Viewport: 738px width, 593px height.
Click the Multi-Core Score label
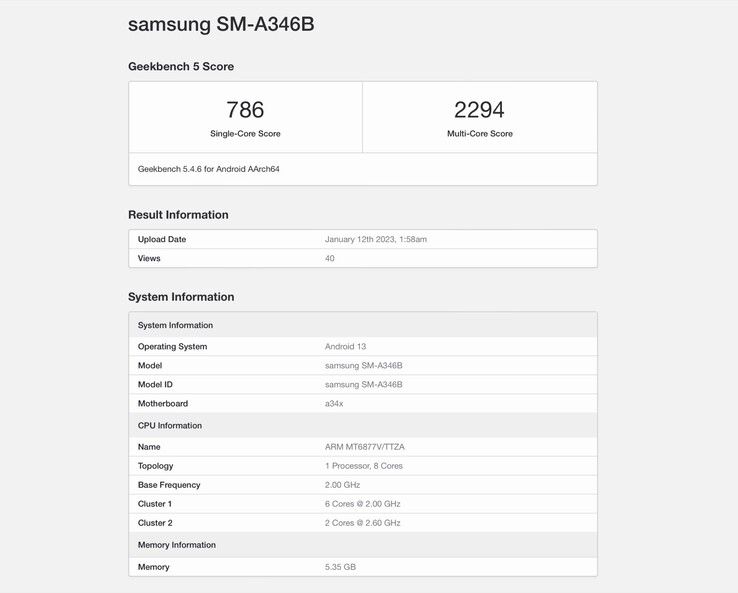point(479,134)
